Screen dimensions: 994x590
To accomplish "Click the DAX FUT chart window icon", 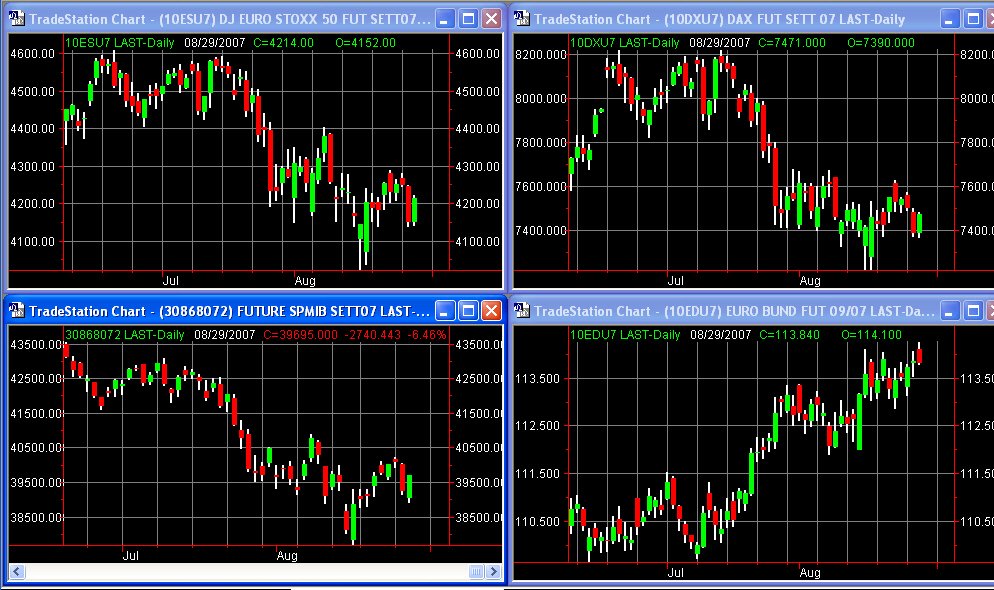I will (x=521, y=18).
